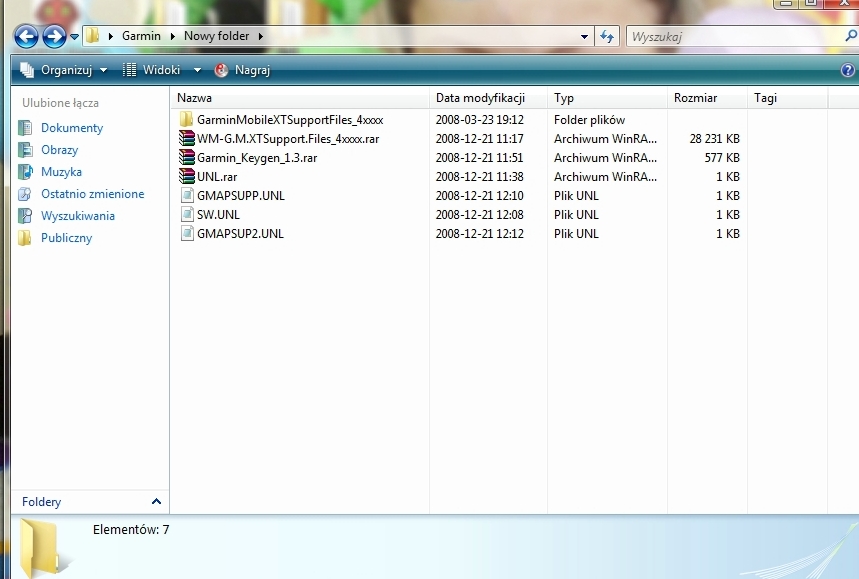859x579 pixels.
Task: Click WinRAR icon of WM-G.M.XTSupport.Files_4xxxx.rar
Action: pos(187,138)
